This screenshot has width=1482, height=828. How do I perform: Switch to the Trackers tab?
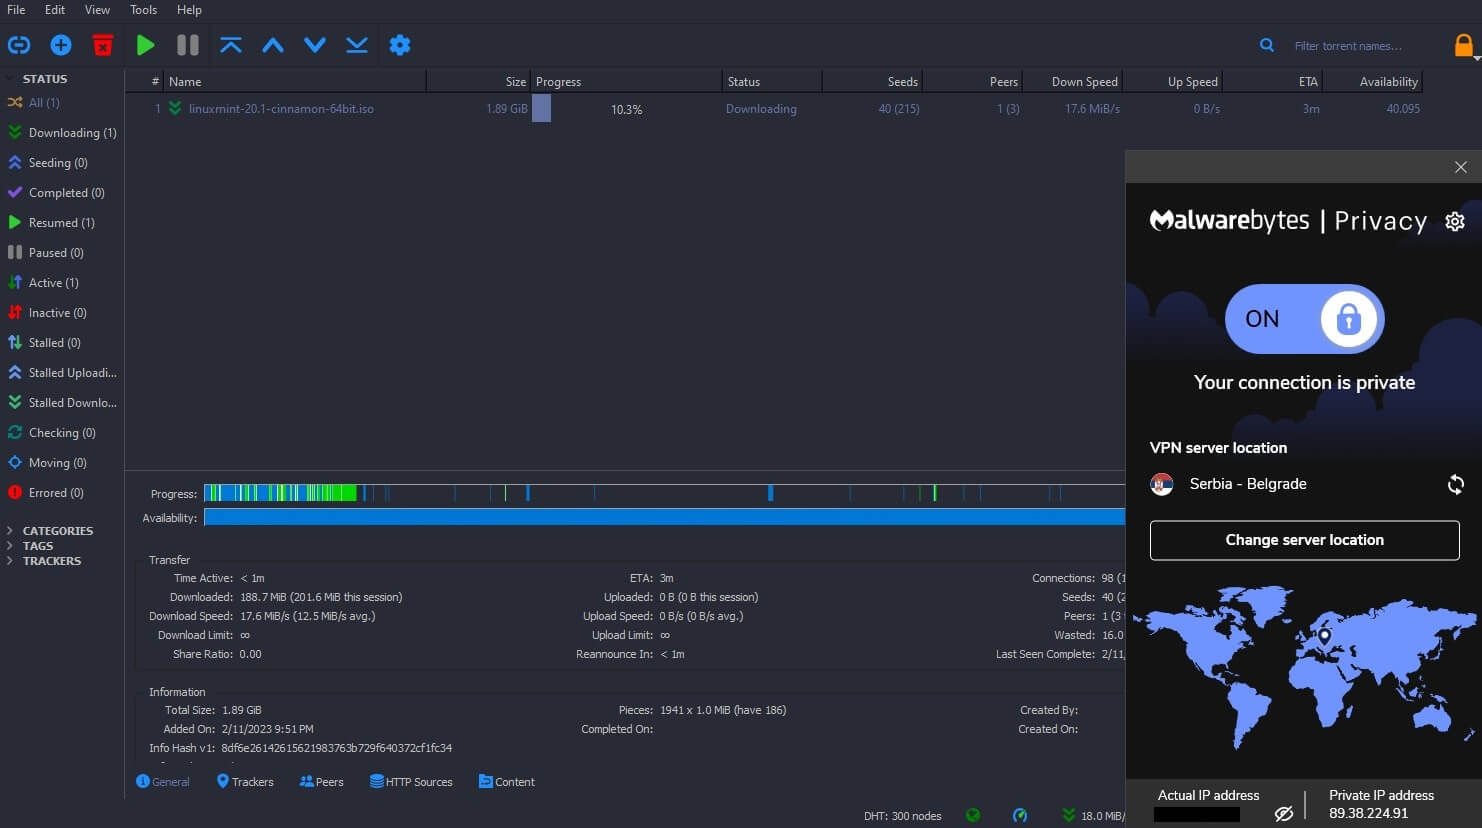pos(245,782)
